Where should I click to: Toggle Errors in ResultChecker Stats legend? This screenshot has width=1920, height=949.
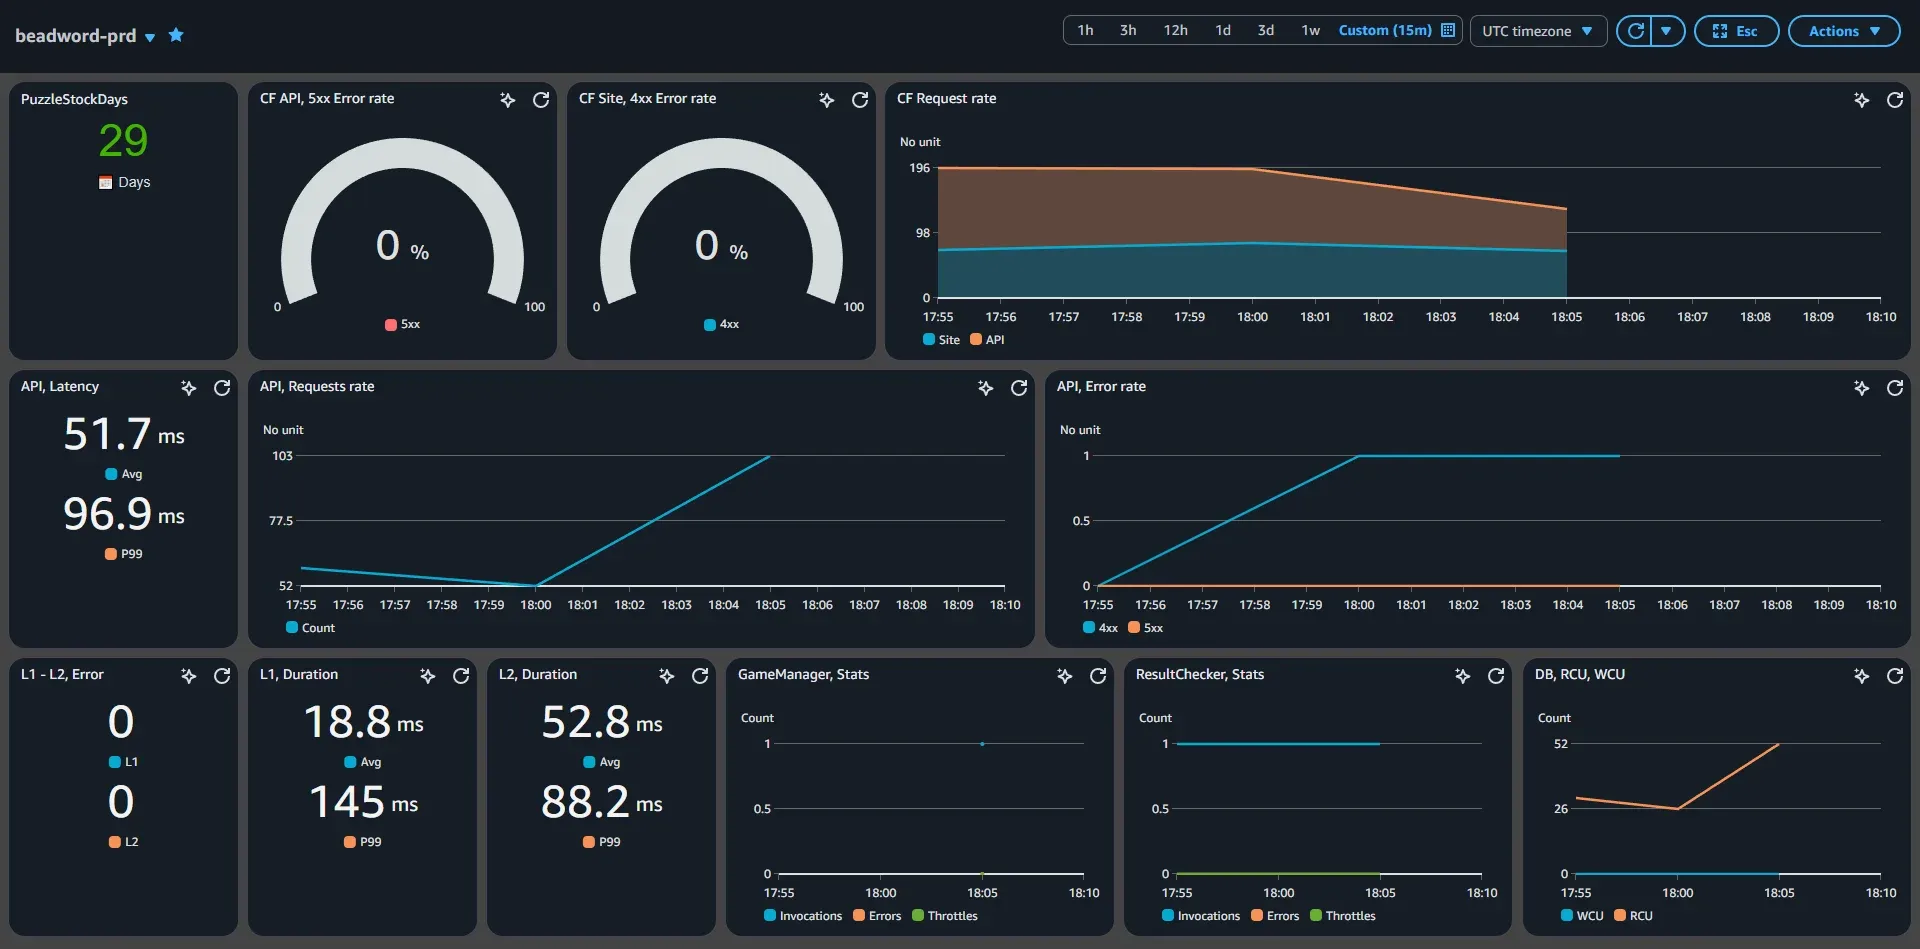tap(1275, 916)
